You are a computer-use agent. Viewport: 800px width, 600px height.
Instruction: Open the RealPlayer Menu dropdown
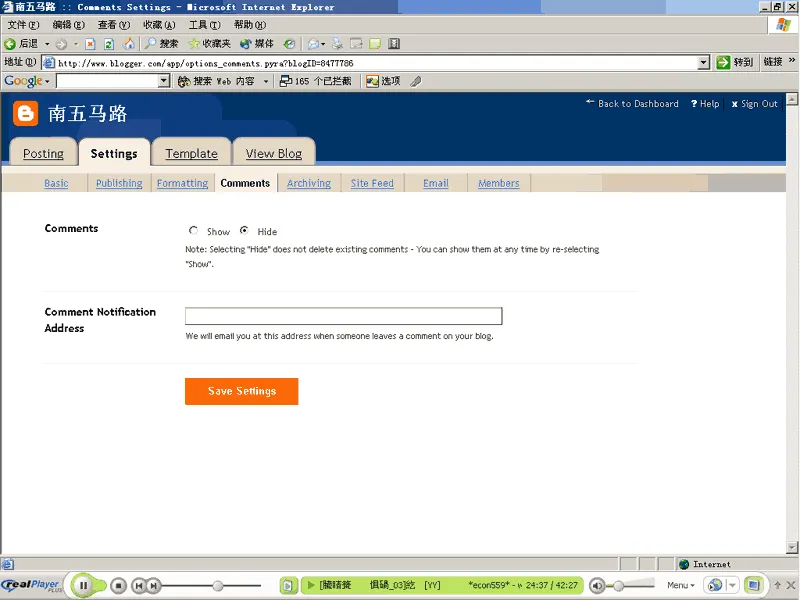680,585
